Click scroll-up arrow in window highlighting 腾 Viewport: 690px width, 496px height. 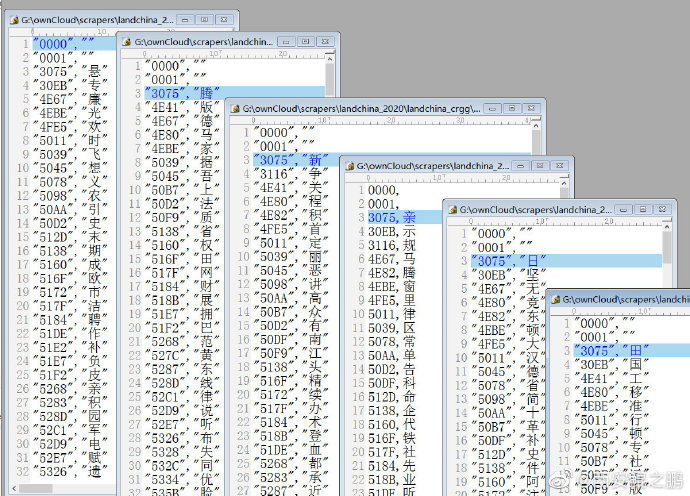pyautogui.click(x=330, y=58)
